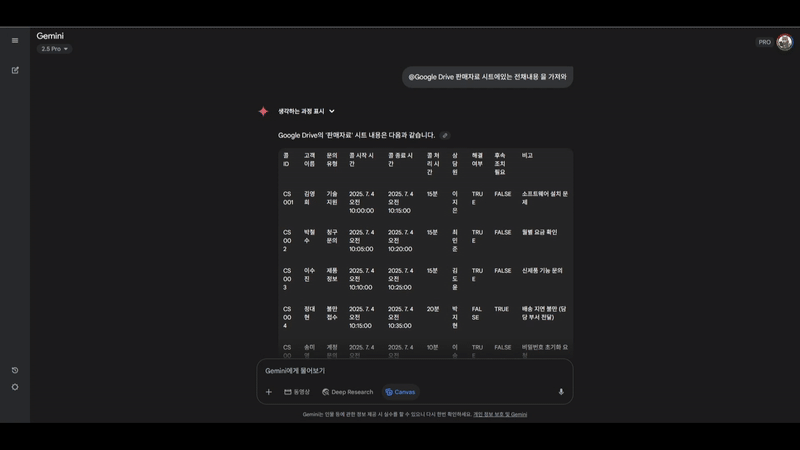Open settings icon at sidebar bottom
The image size is (800, 450).
pos(15,387)
